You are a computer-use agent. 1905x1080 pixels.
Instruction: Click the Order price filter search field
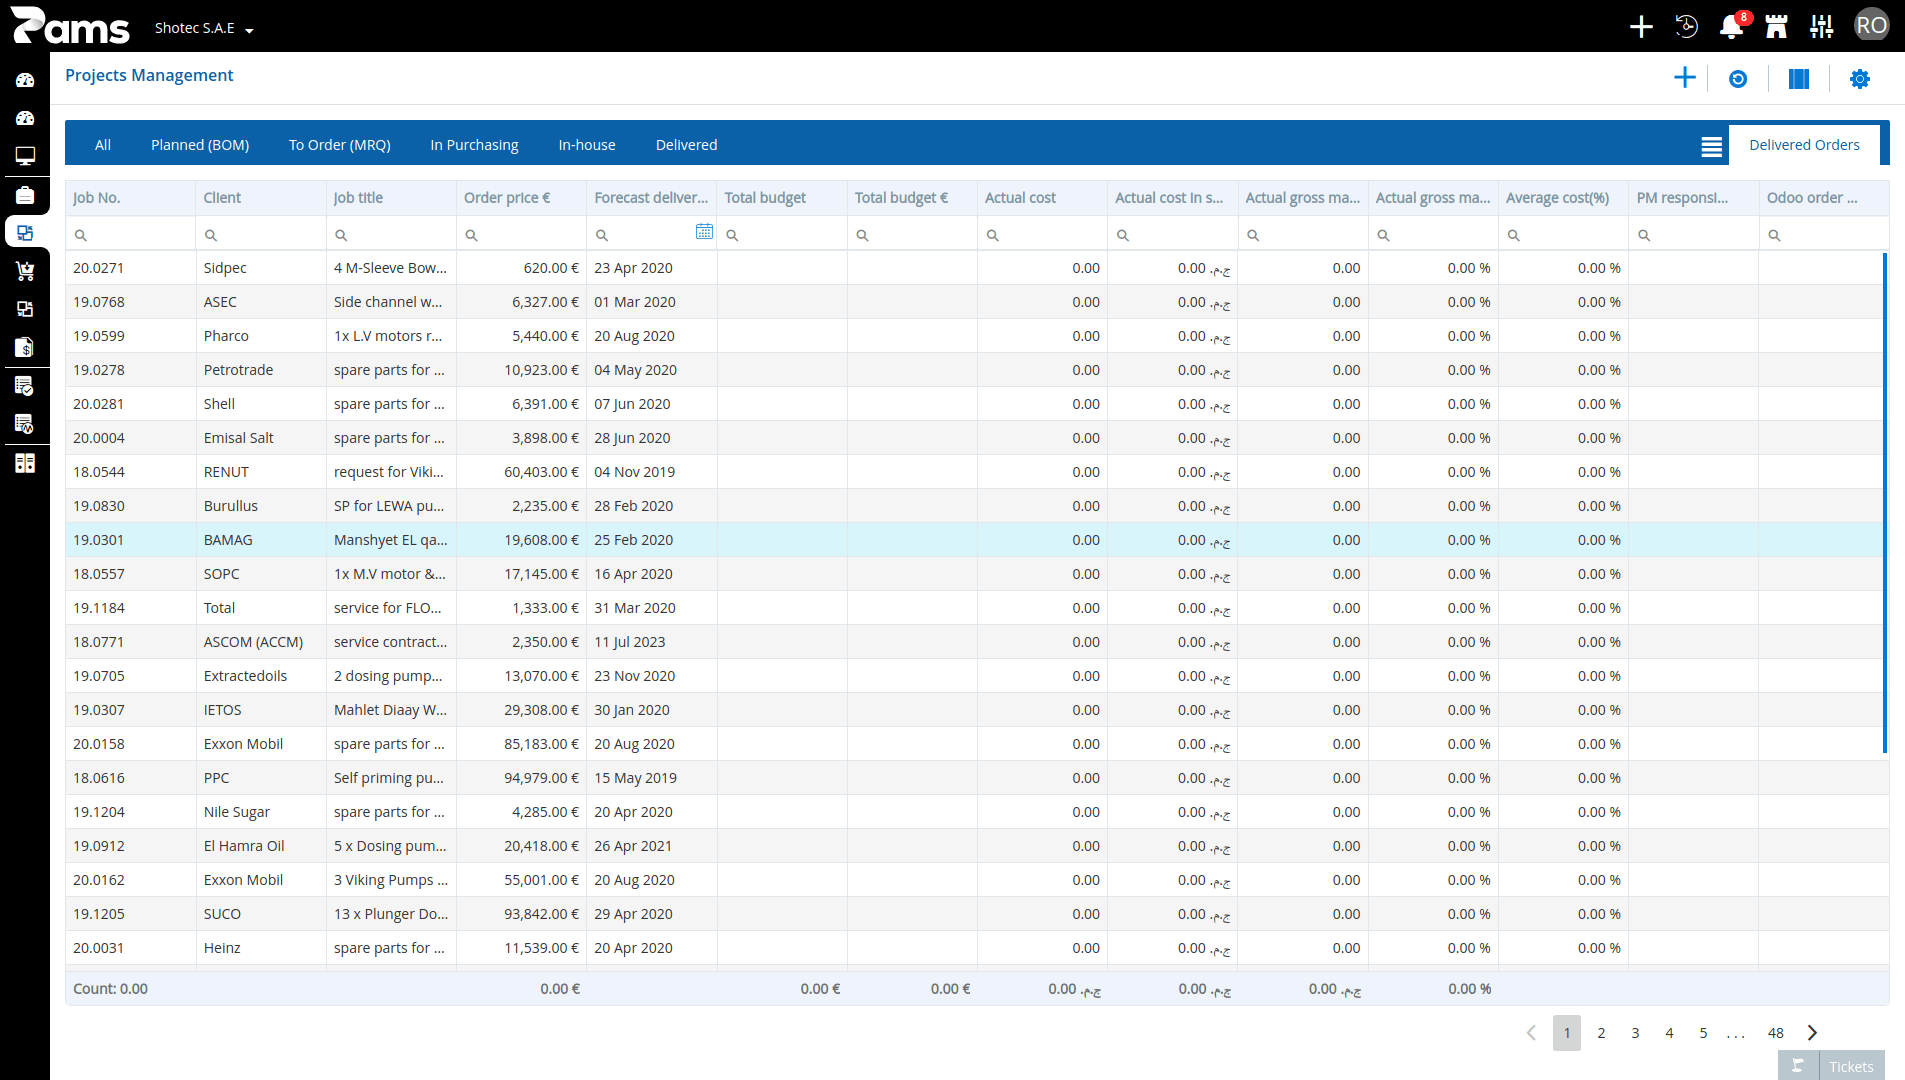click(x=521, y=235)
